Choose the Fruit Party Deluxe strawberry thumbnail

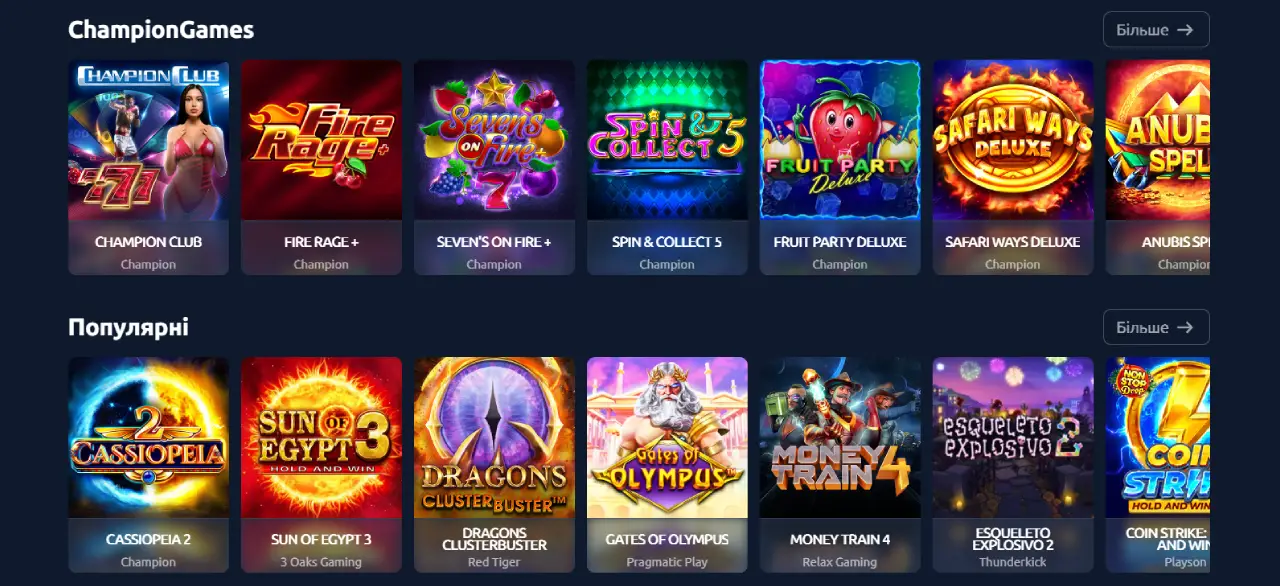pos(840,140)
